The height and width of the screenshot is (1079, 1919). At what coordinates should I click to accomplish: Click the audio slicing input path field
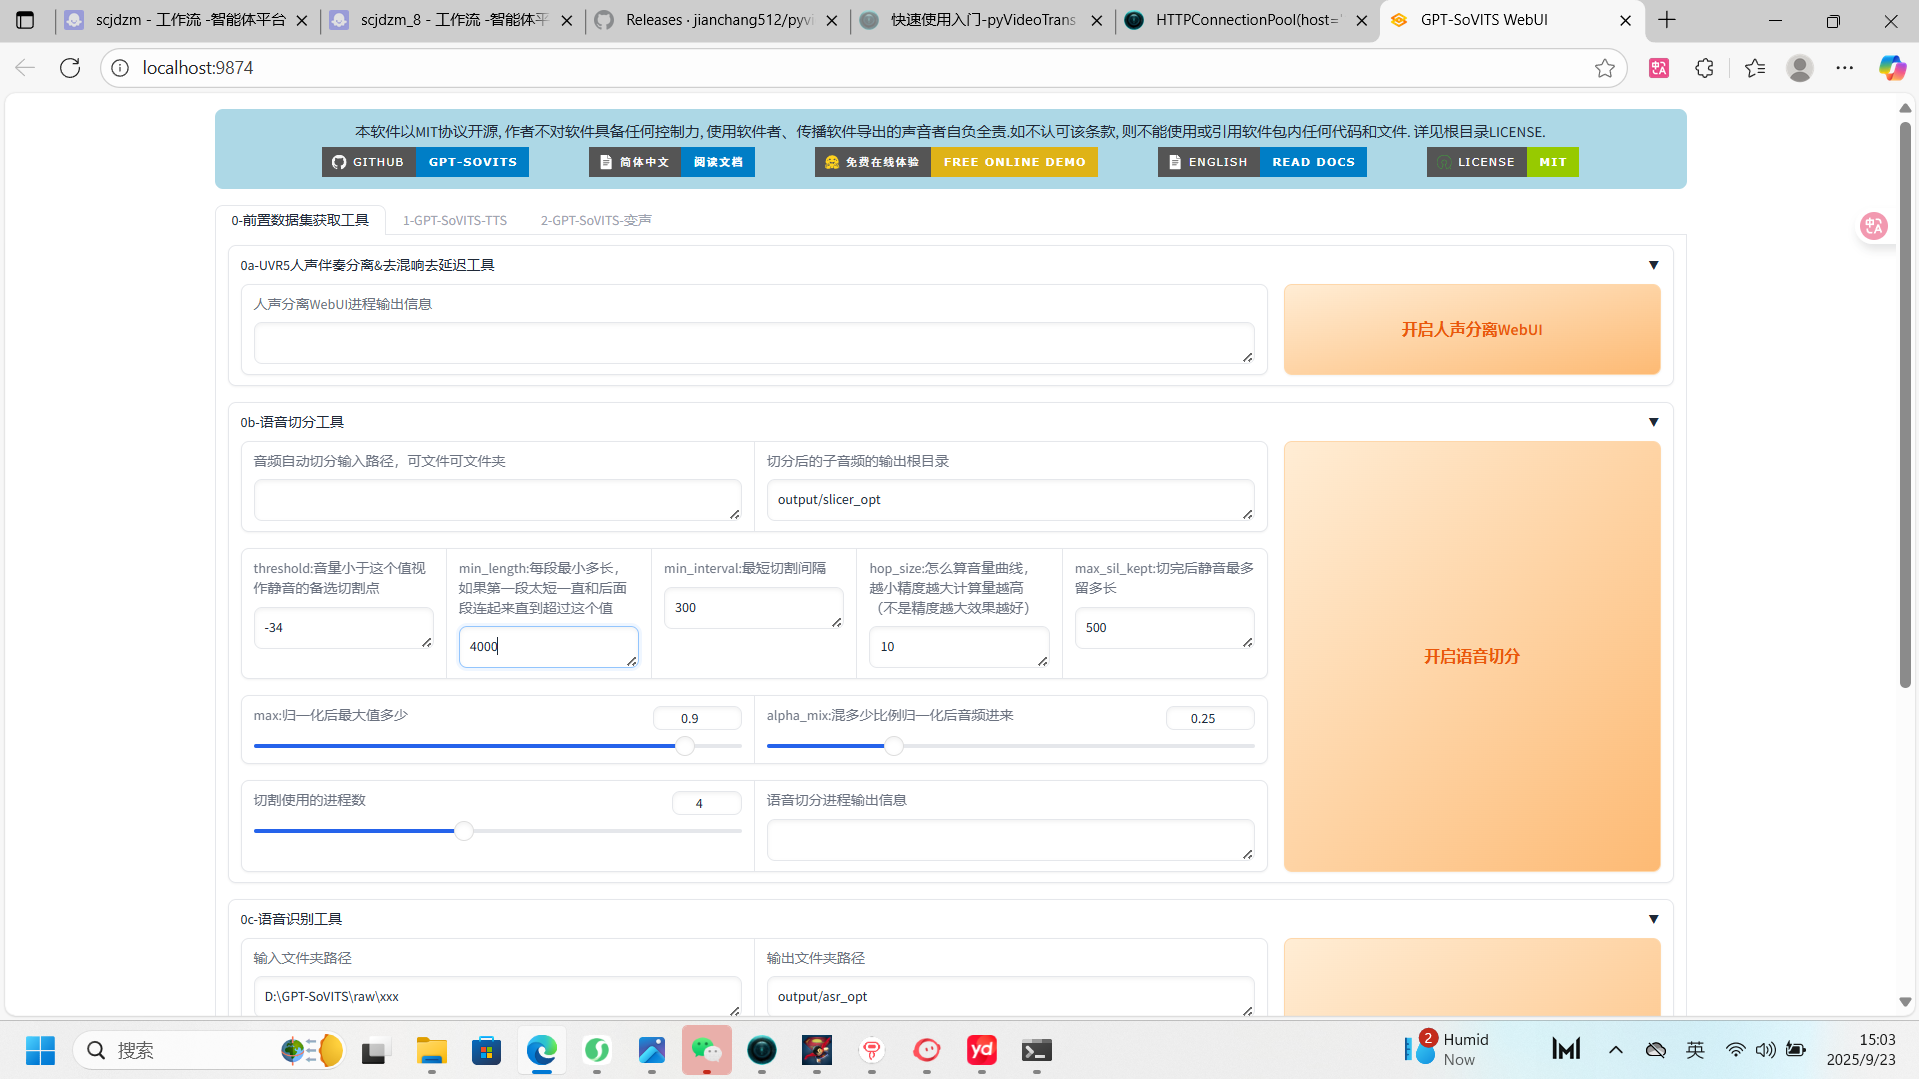click(497, 500)
